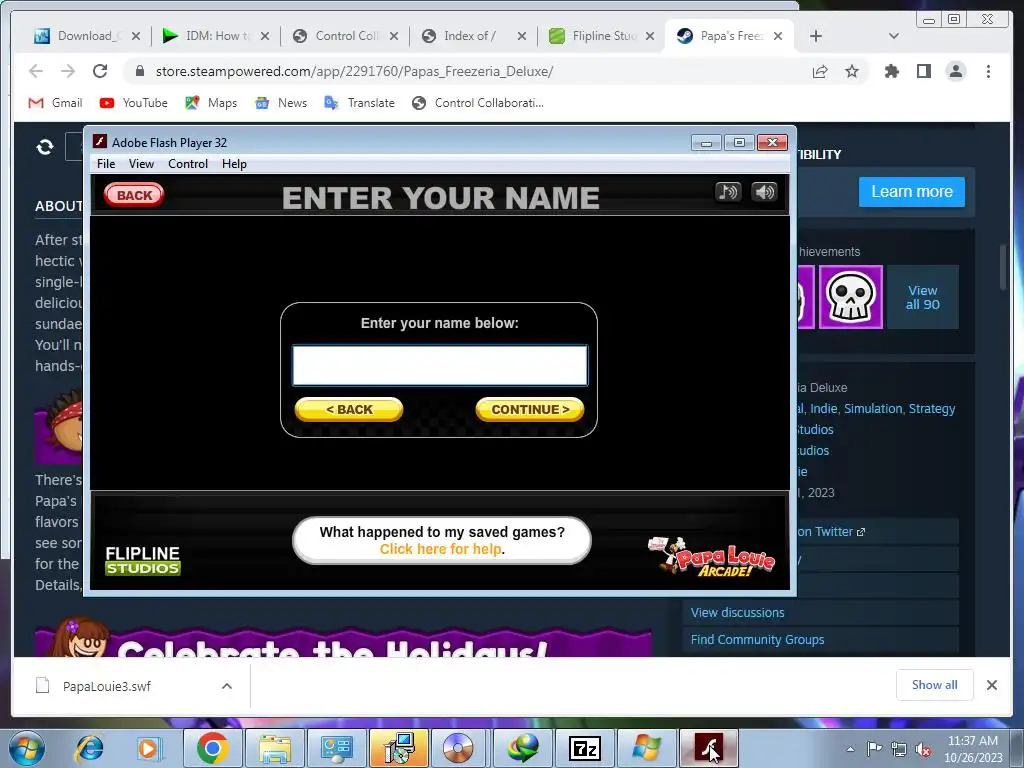Click the skull achievement thumbnail

(850, 297)
